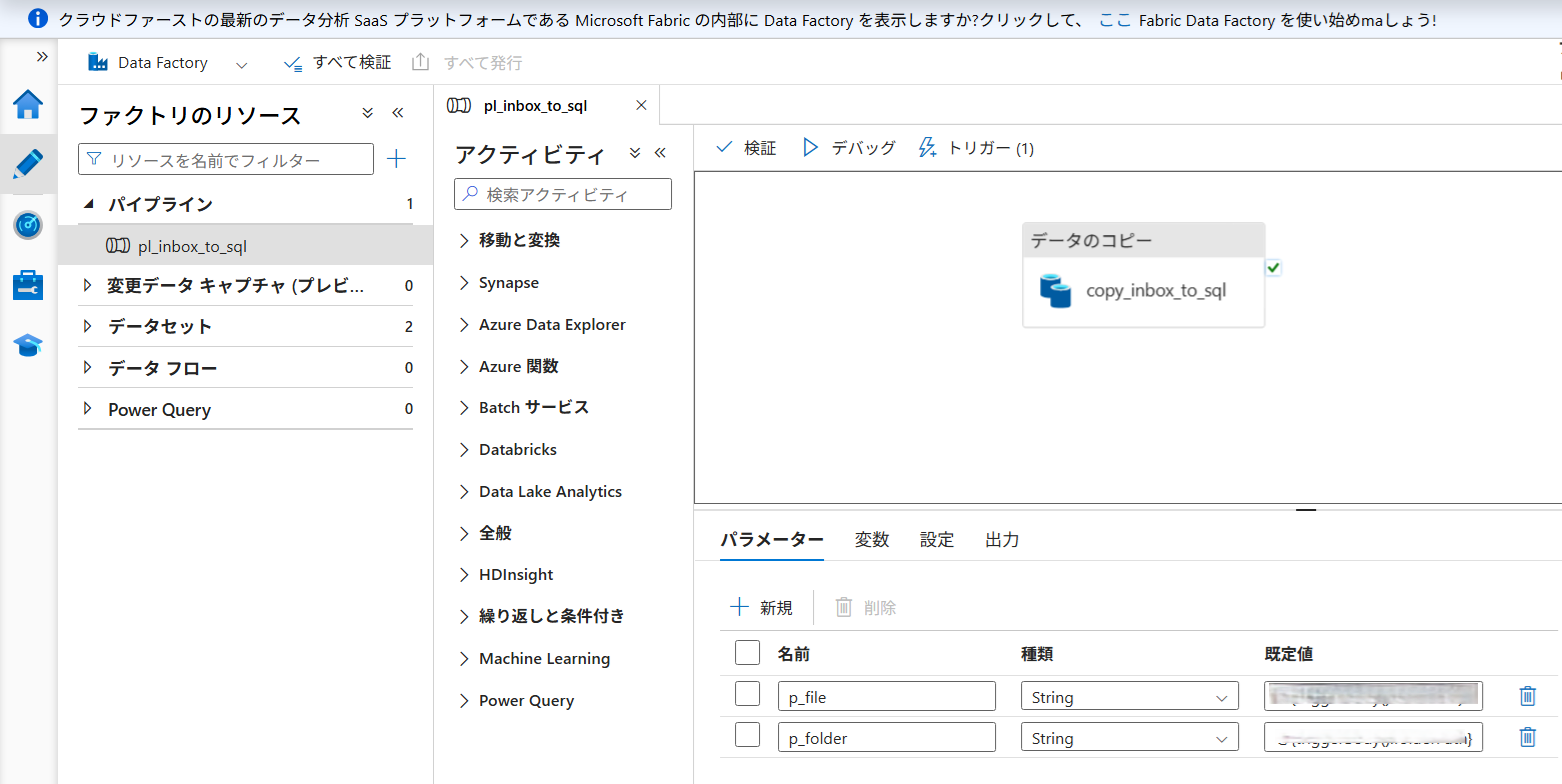The width and height of the screenshot is (1562, 784).
Task: Click the 検索アクティビティ search field
Action: pyautogui.click(x=563, y=194)
